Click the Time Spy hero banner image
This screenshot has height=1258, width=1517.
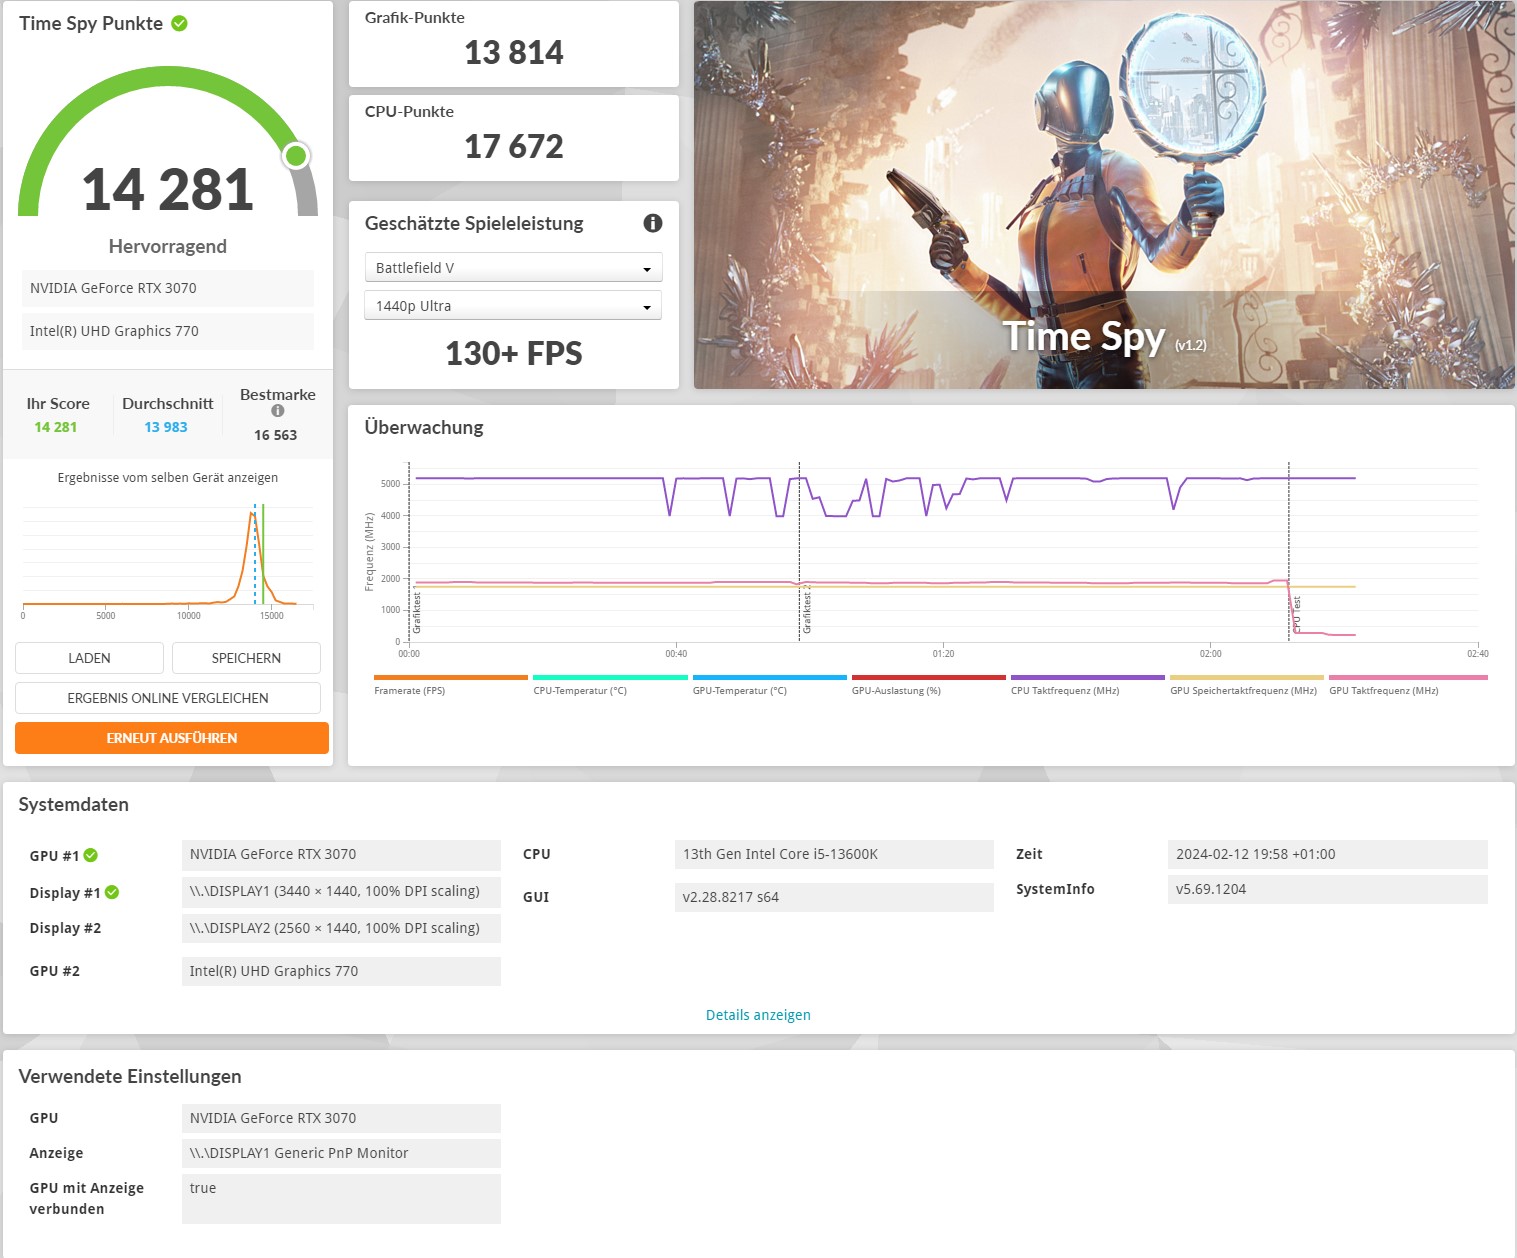pos(1104,195)
